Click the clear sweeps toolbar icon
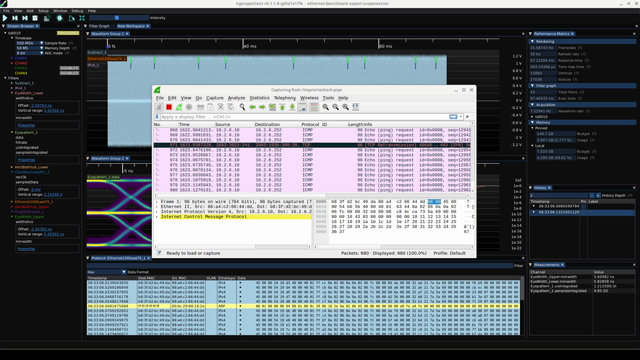Image resolution: width=640 pixels, height=360 pixels. (x=72, y=18)
